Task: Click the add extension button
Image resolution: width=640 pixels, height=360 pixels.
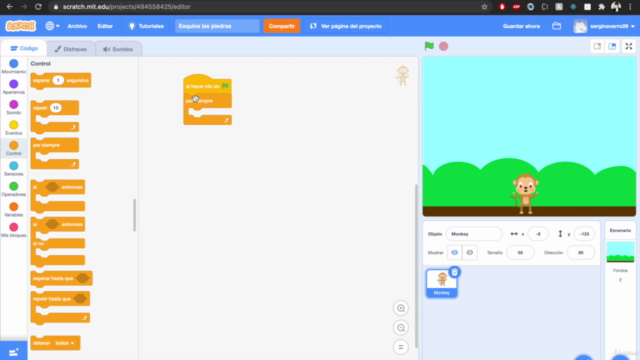Action: click(13, 351)
